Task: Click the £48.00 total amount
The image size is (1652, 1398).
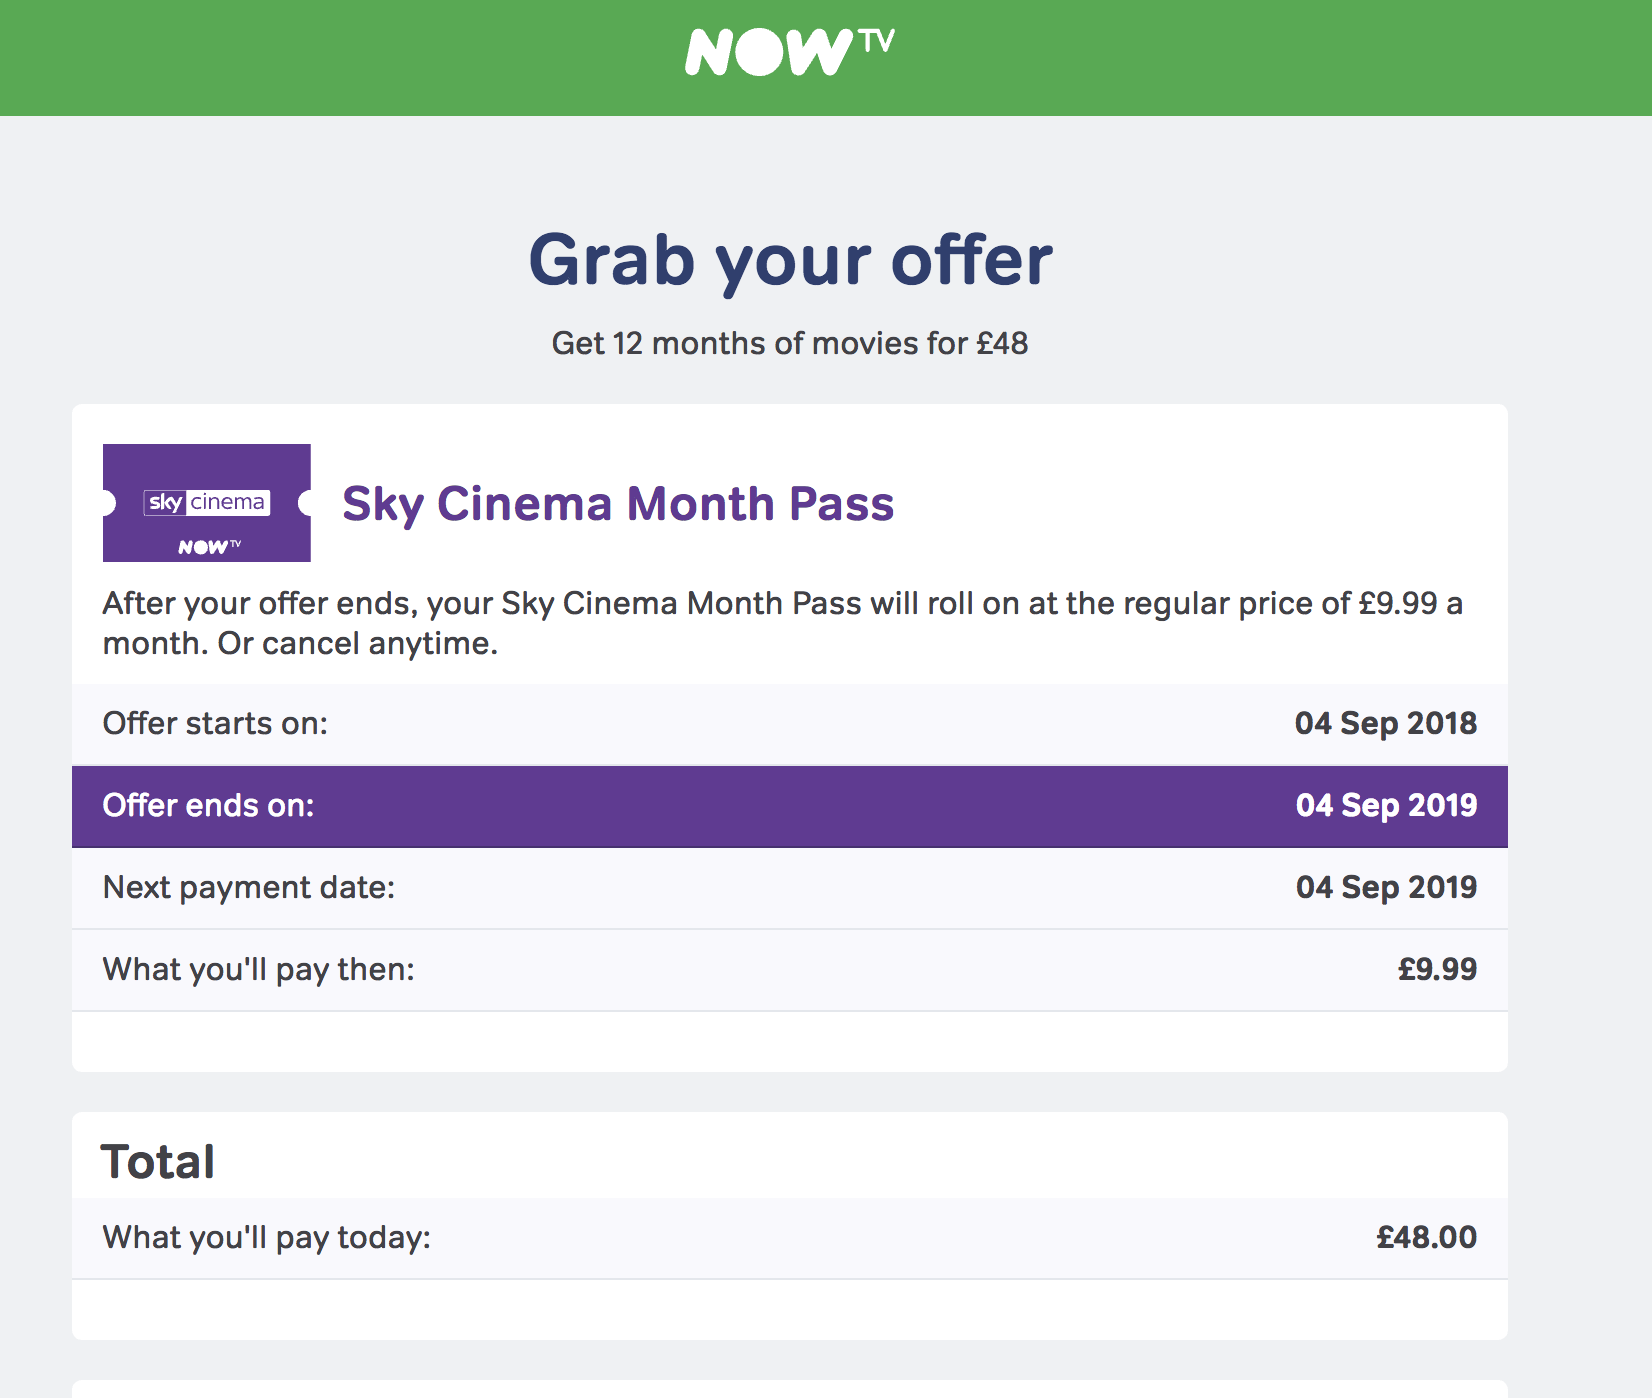Action: [x=1426, y=1237]
